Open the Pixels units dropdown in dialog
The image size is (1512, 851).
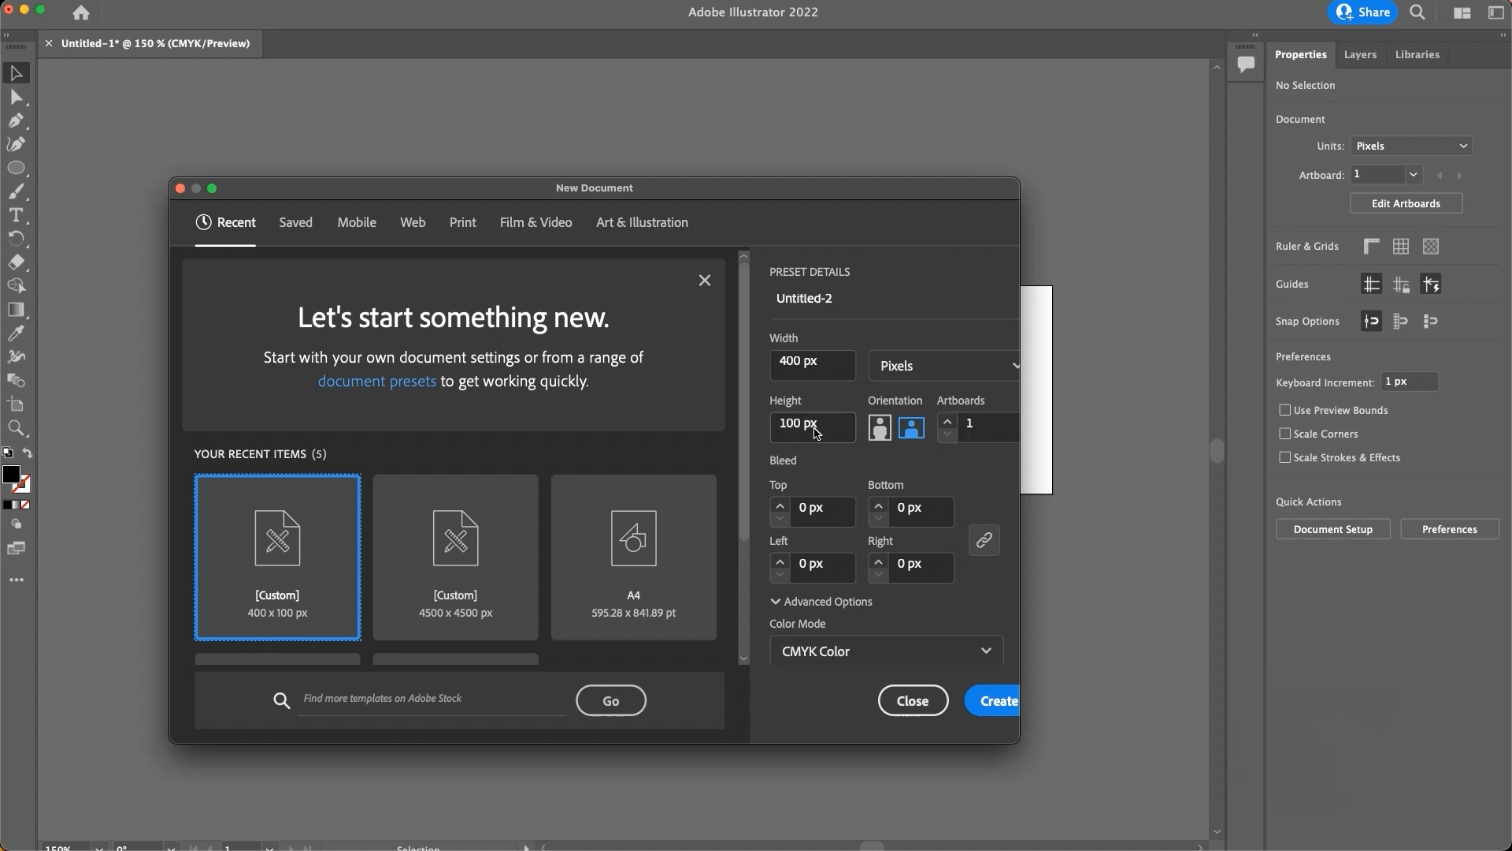(x=944, y=366)
